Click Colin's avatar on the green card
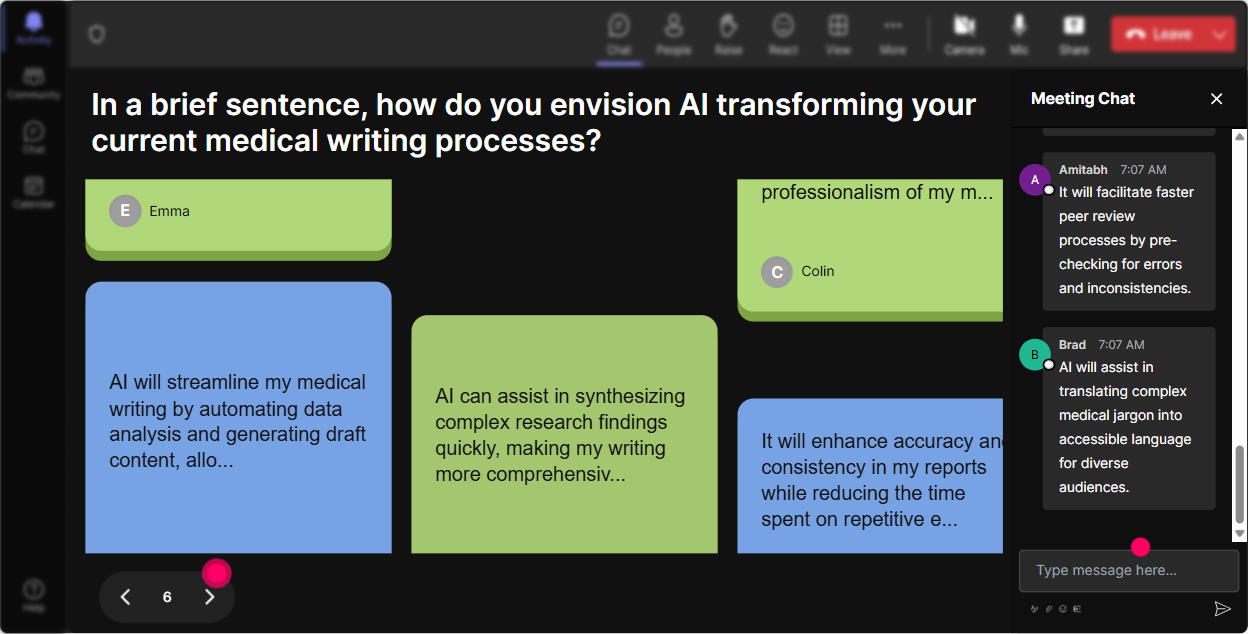The height and width of the screenshot is (634, 1248). [777, 271]
